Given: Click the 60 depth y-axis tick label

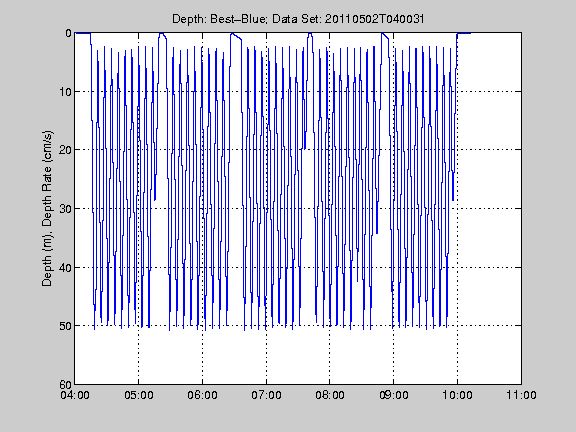Looking at the screenshot, I should pyautogui.click(x=65, y=384).
